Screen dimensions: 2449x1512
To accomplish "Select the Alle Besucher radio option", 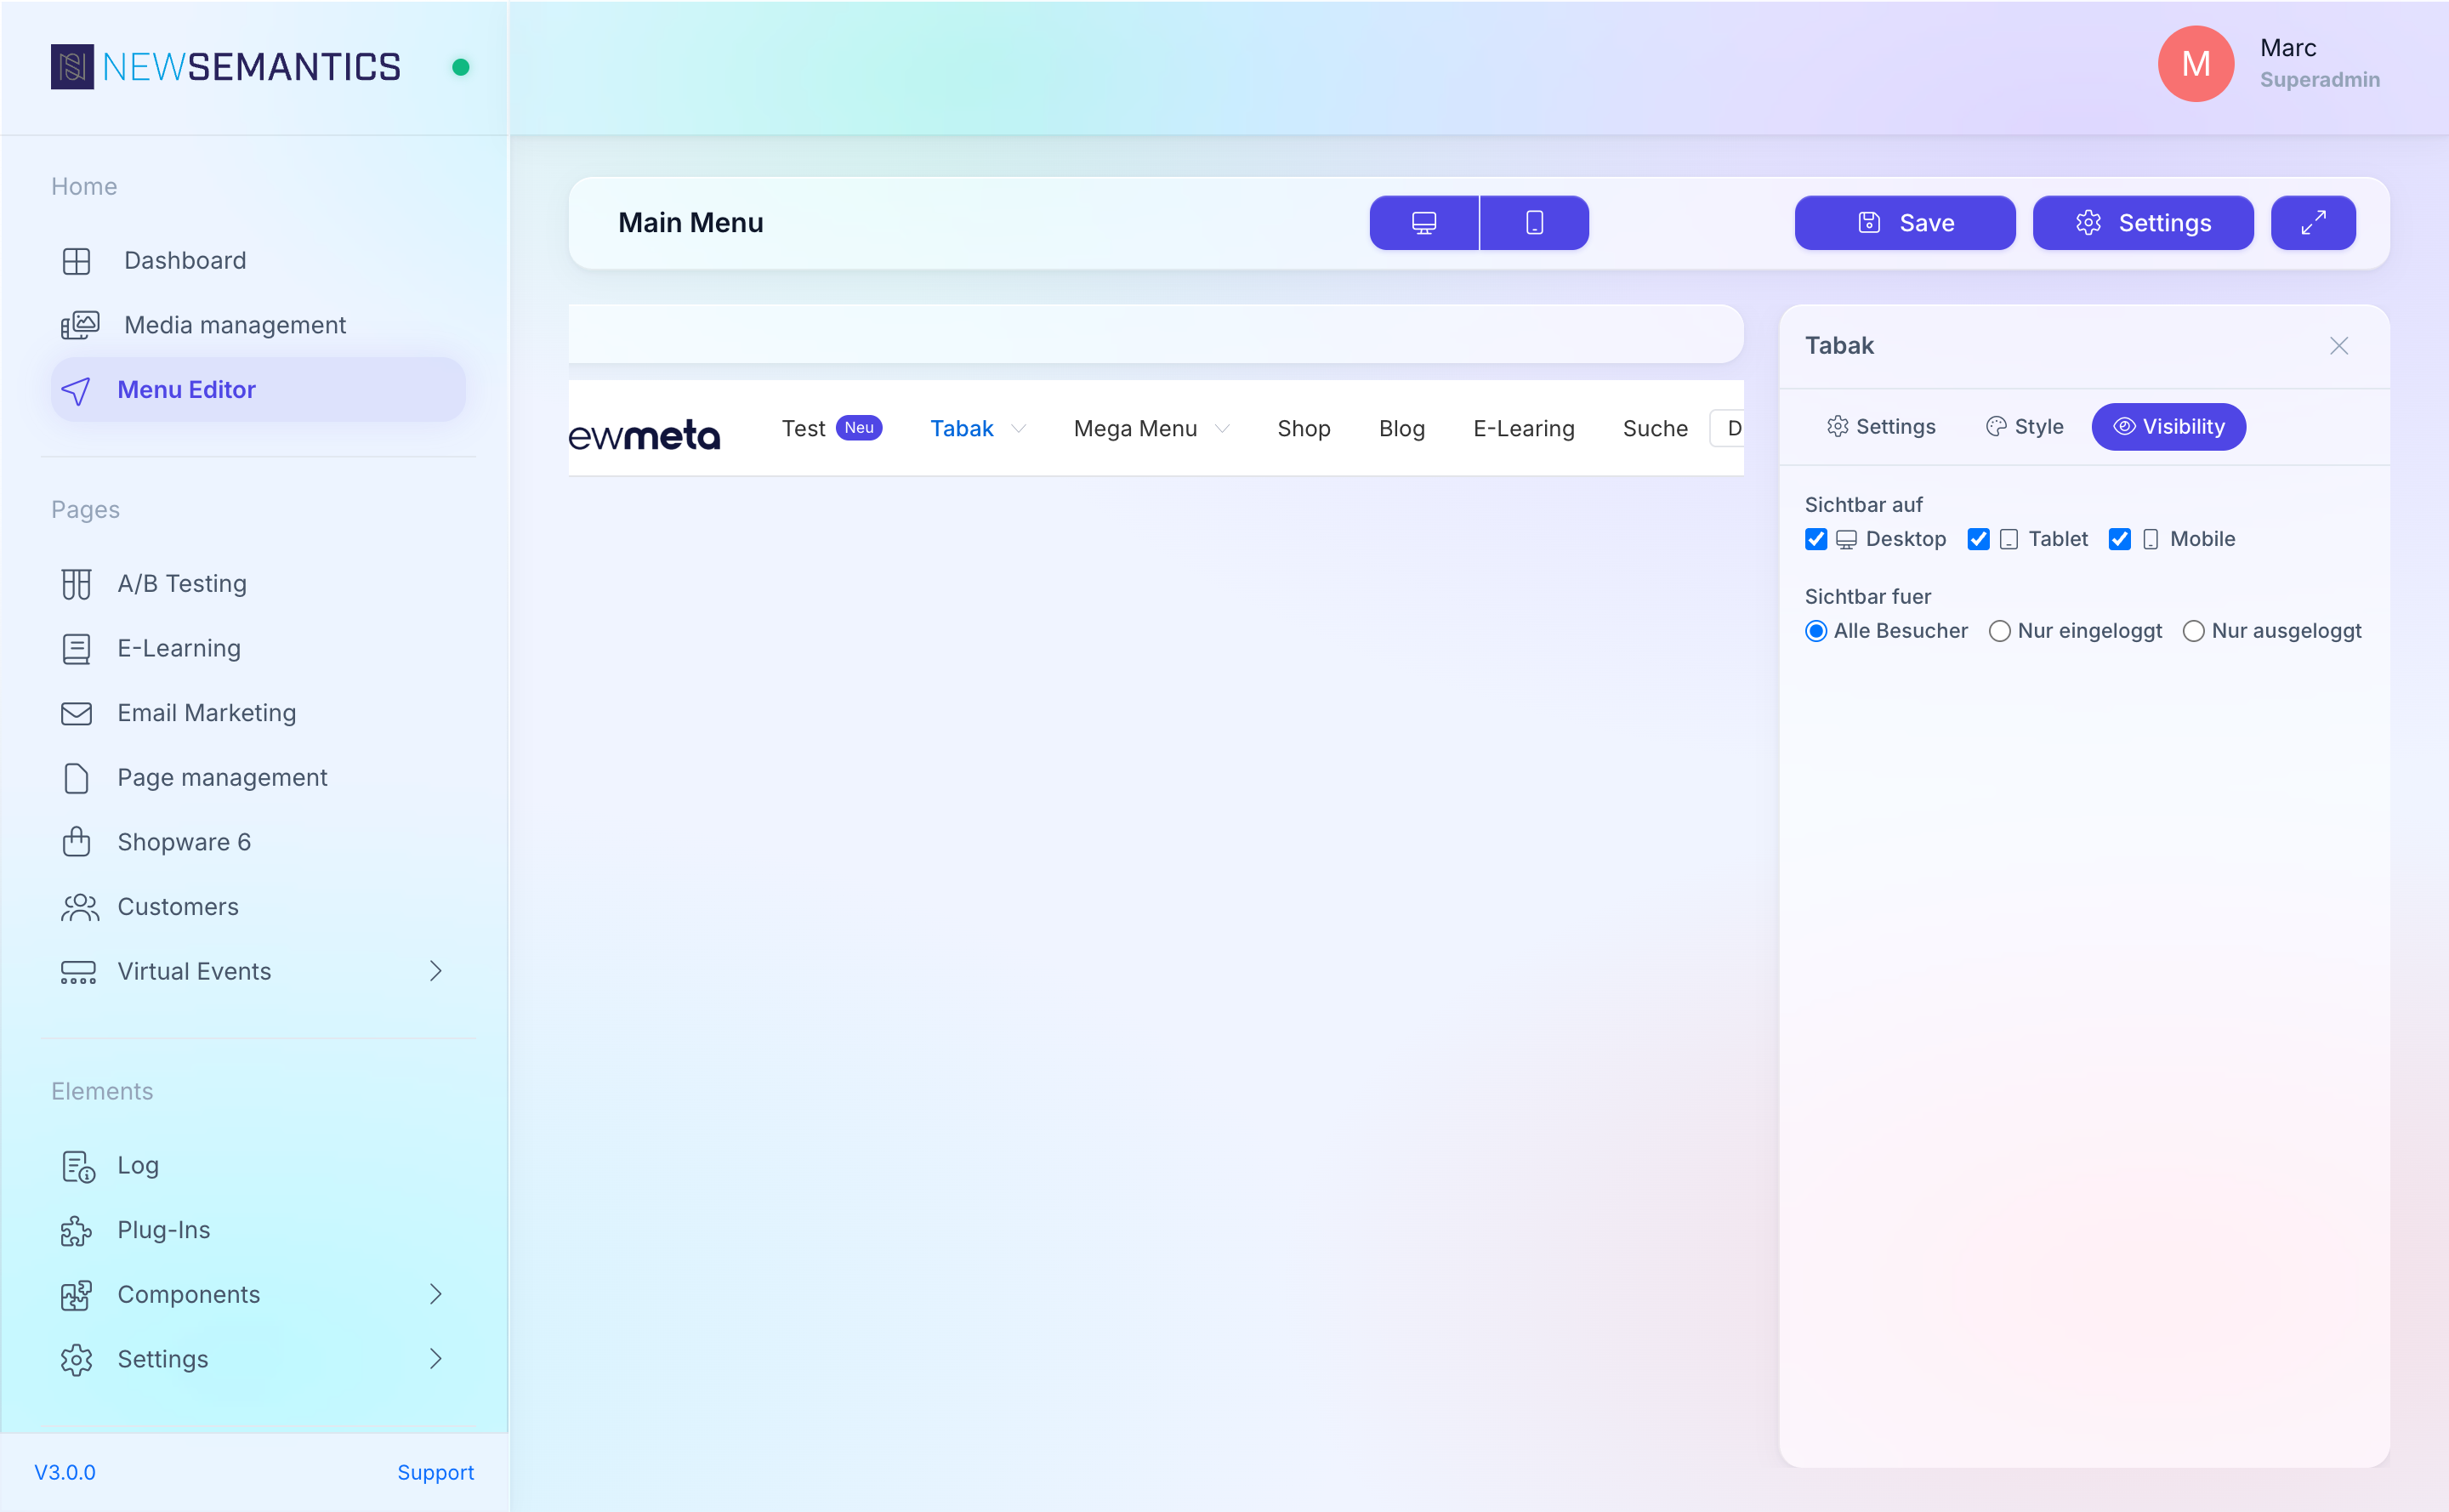I will tap(1816, 631).
